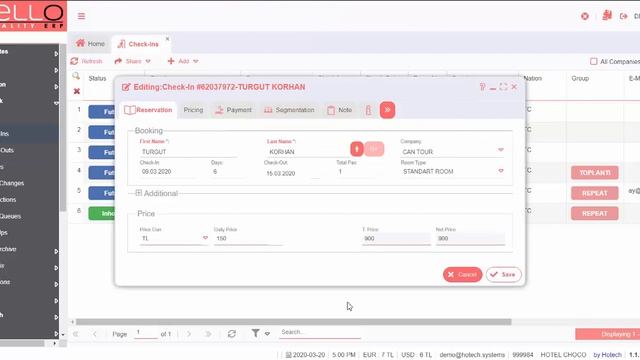Image resolution: width=640 pixels, height=360 pixels.
Task: Expand the top sidebar menu arrow
Action: click(56, 53)
